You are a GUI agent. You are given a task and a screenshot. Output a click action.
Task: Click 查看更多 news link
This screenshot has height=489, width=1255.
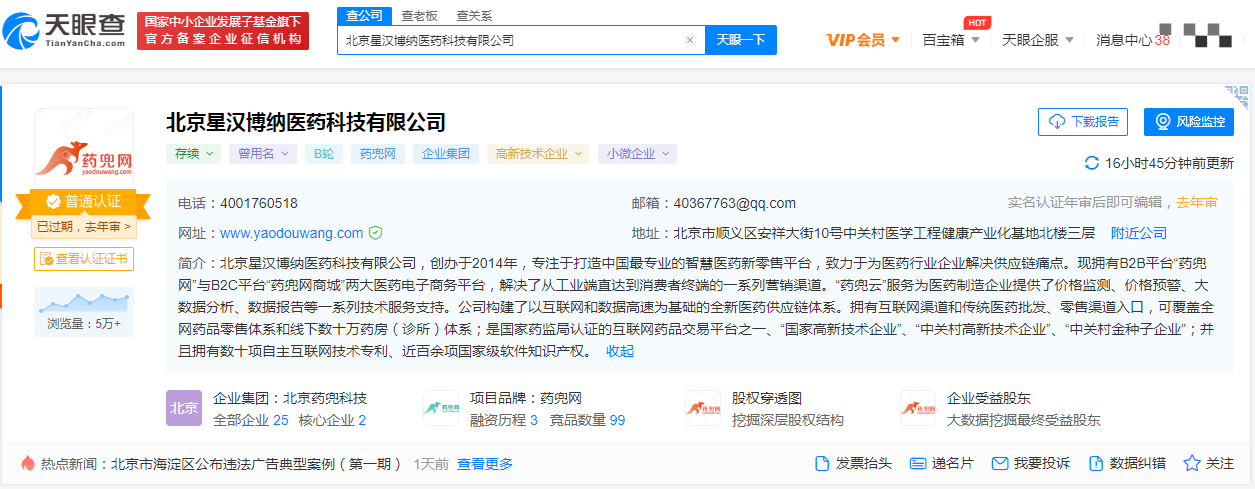(485, 464)
